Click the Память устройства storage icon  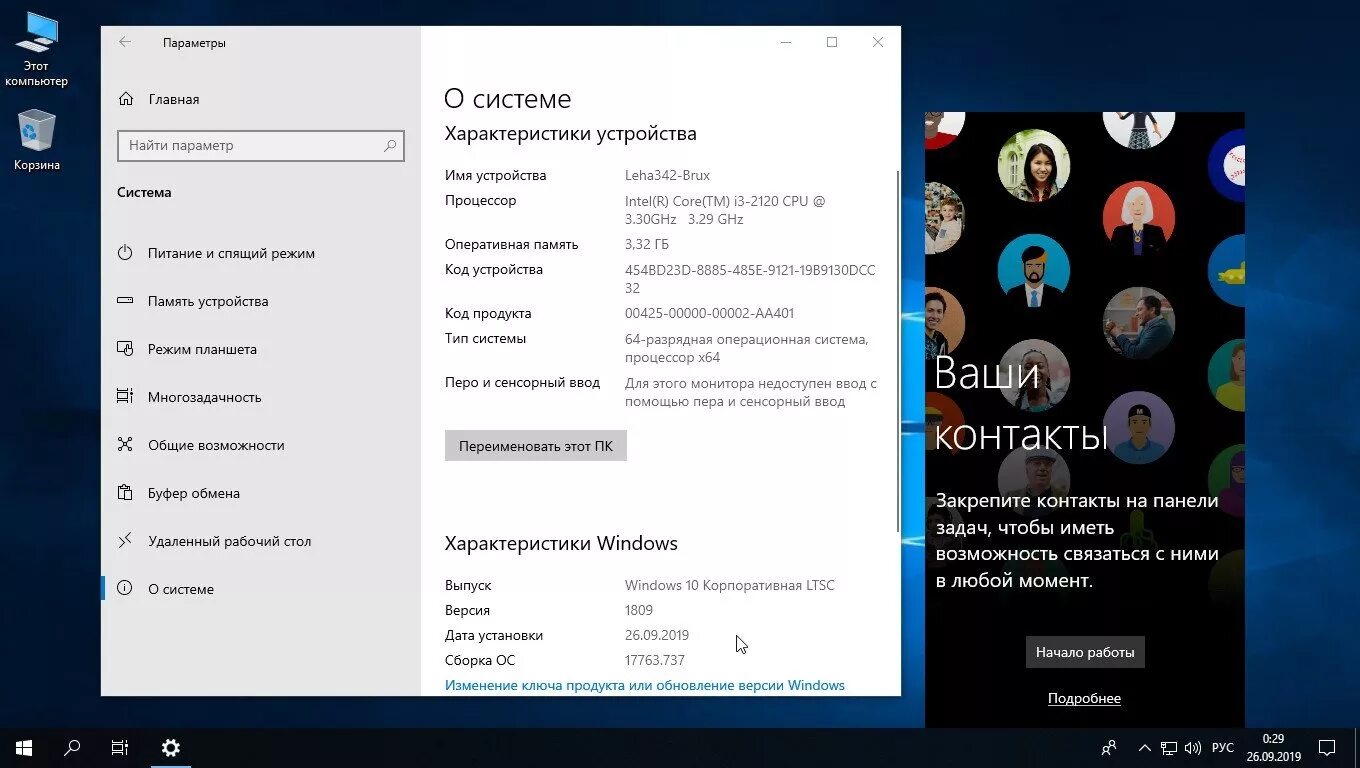click(x=125, y=301)
